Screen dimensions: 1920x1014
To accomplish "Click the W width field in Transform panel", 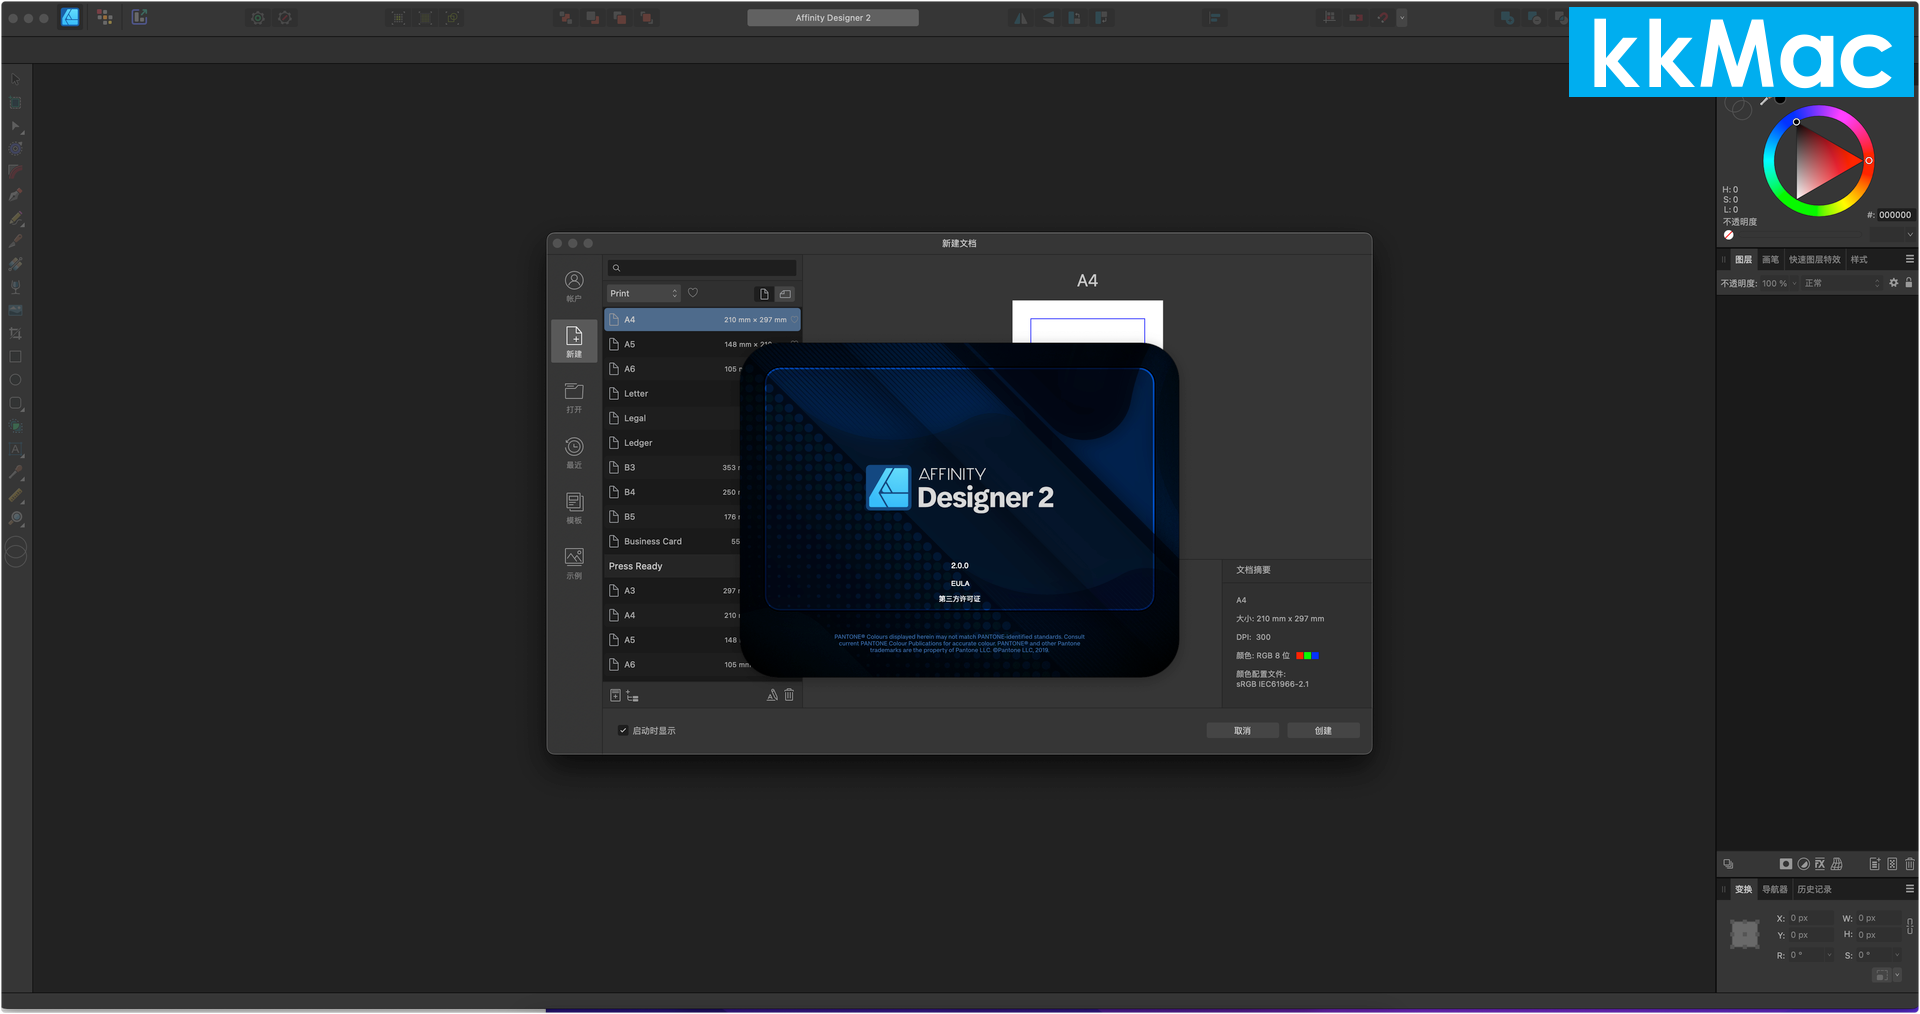I will coord(1880,918).
